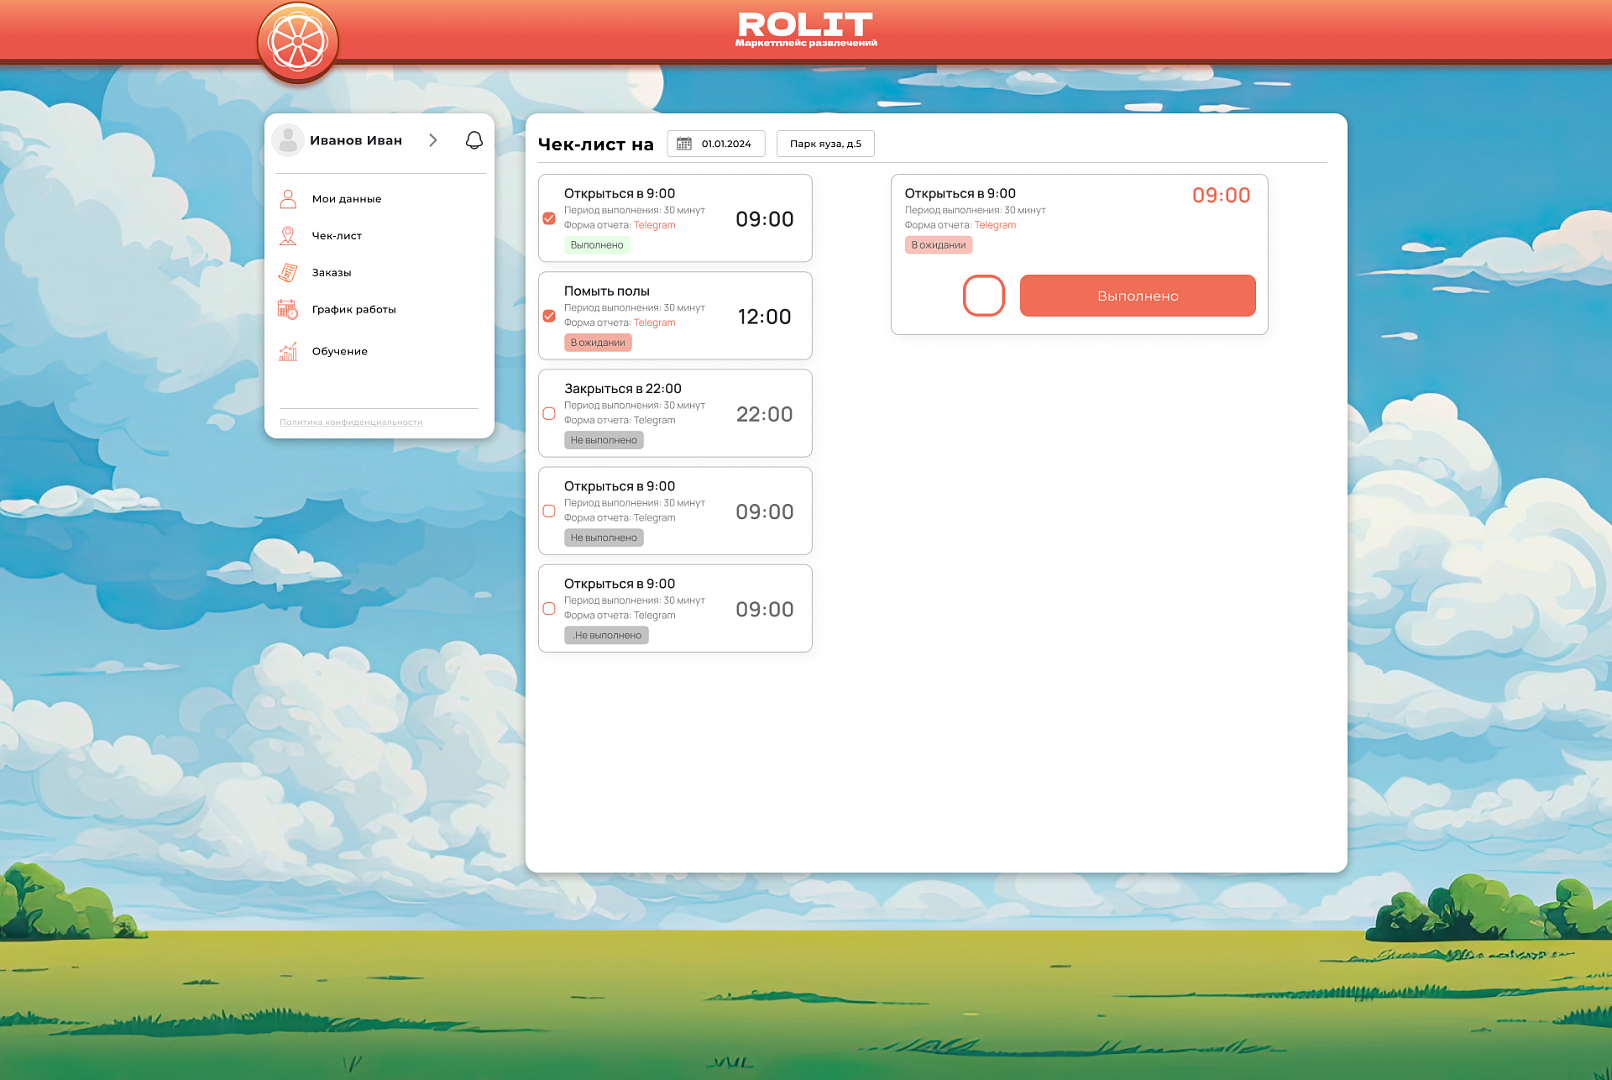Uncheck the Помыть полы task checkbox
The width and height of the screenshot is (1612, 1080).
tap(549, 316)
